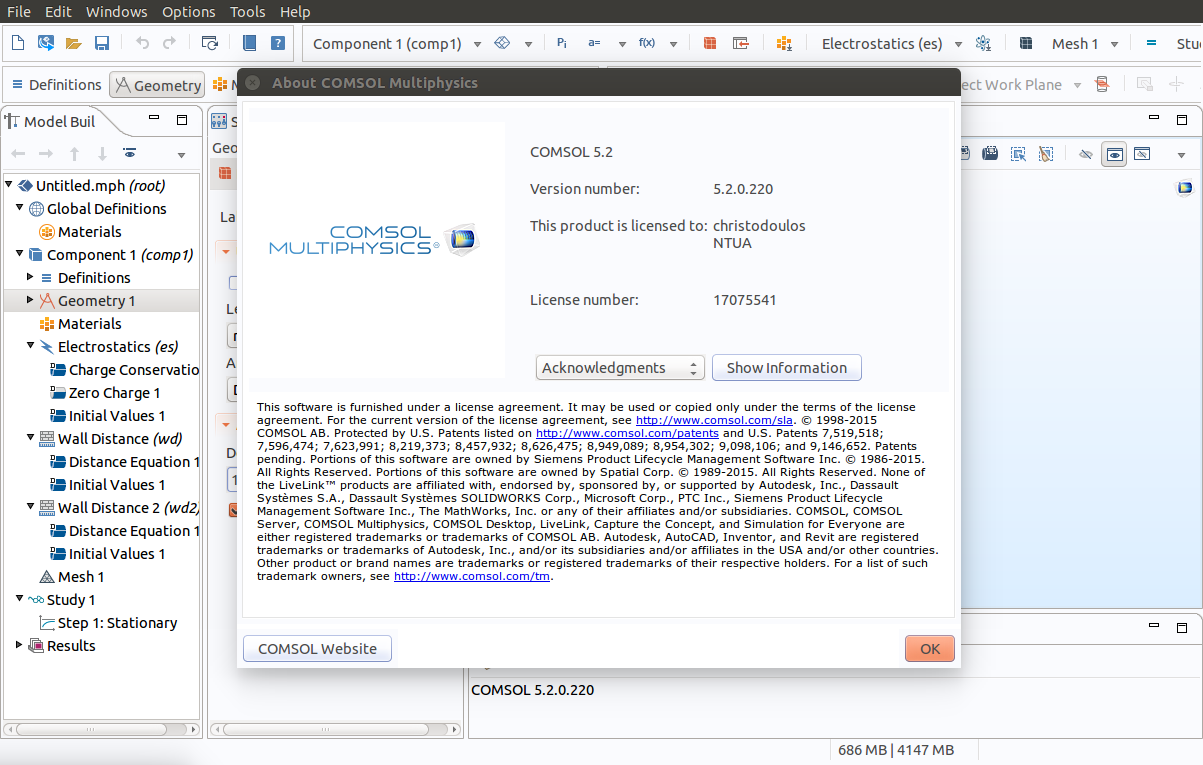Collapse the Electrostatics (es) node

click(31, 346)
